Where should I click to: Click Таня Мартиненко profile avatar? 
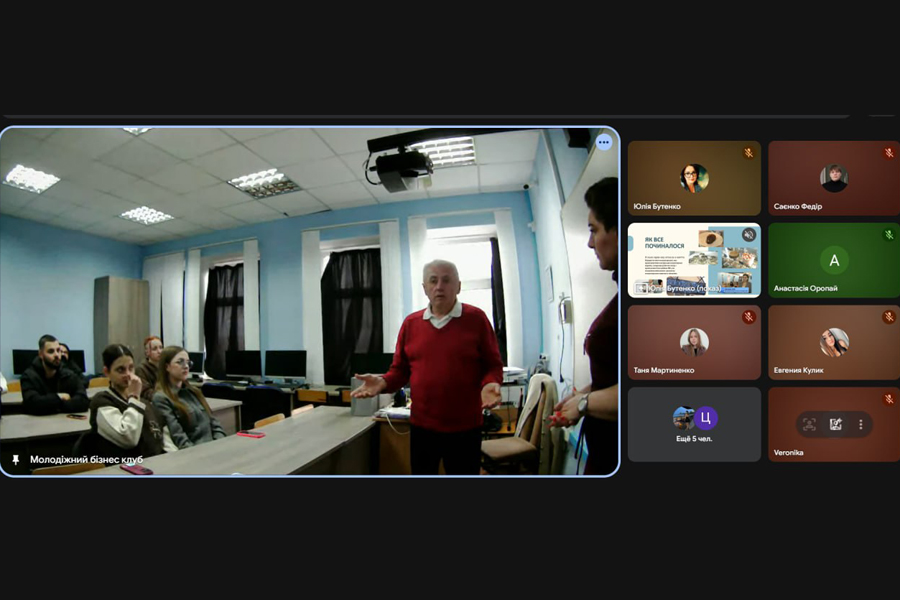(695, 342)
